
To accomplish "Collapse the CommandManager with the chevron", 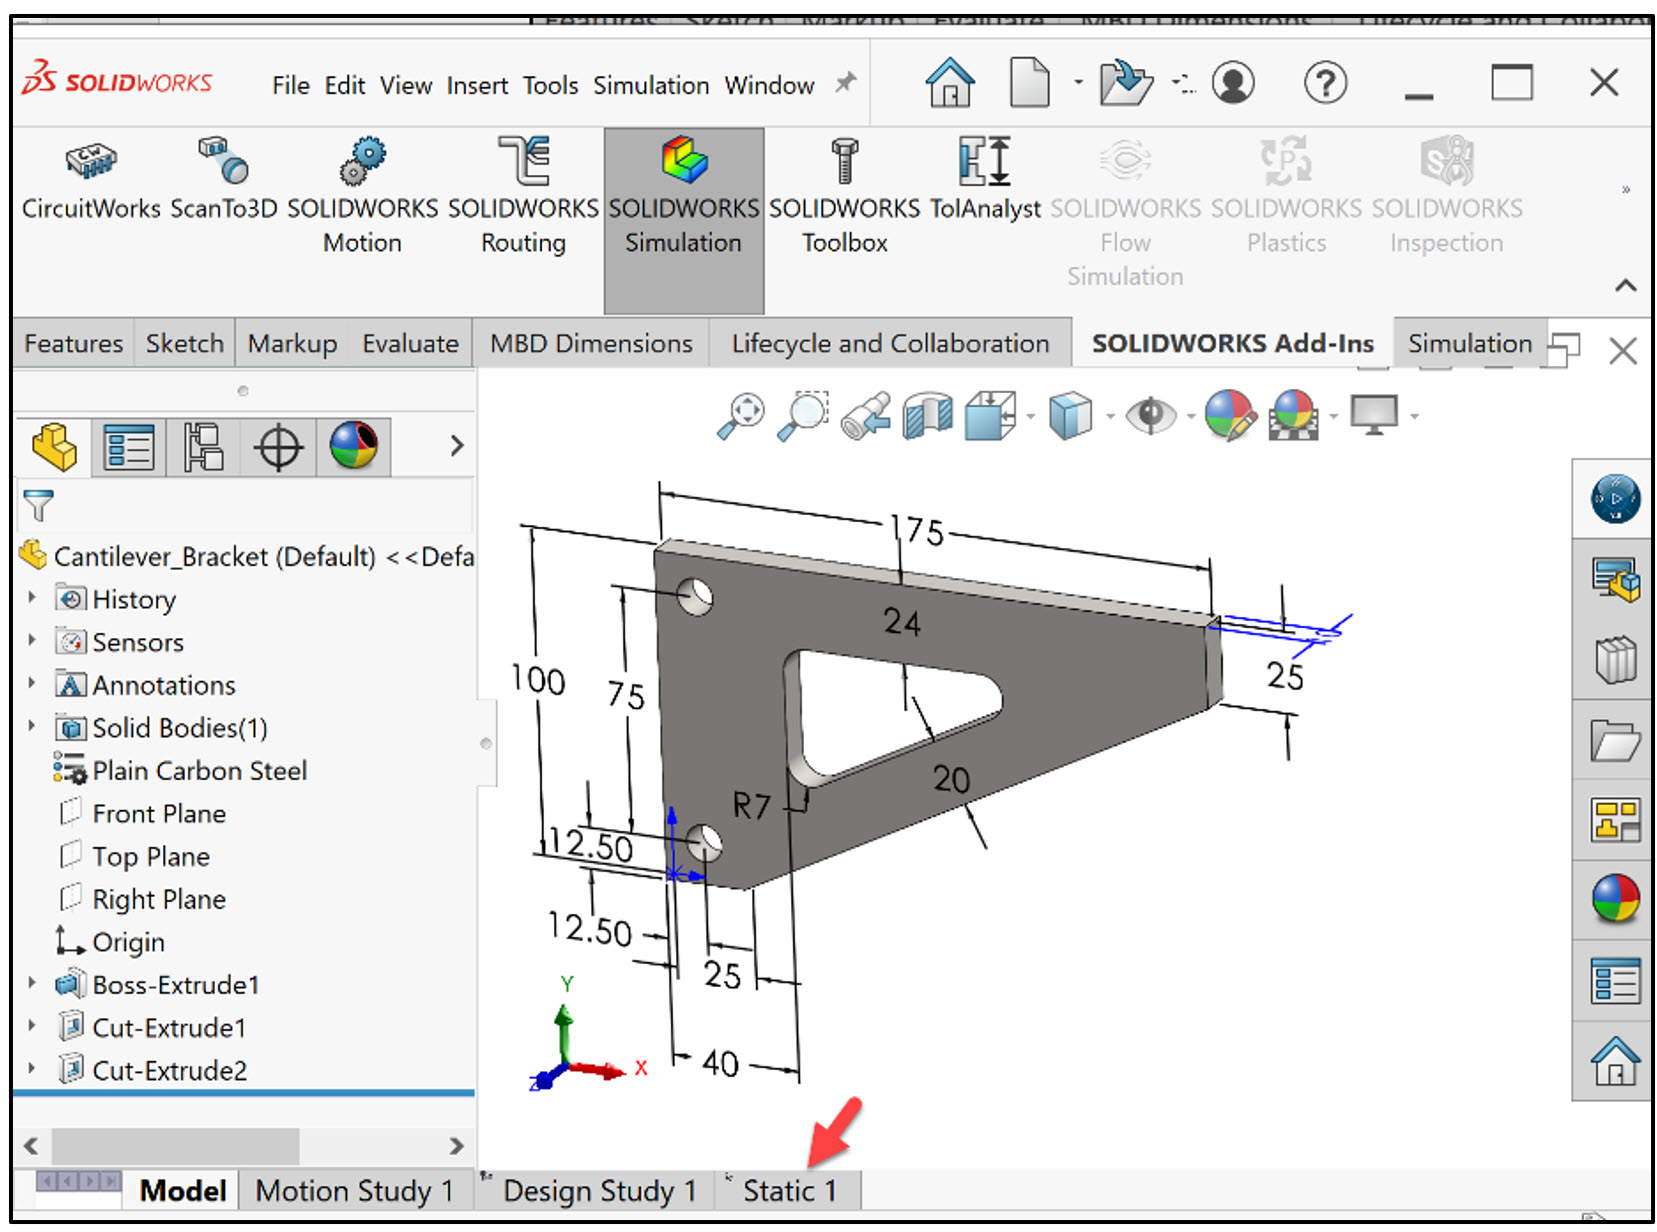I will pos(1625,285).
